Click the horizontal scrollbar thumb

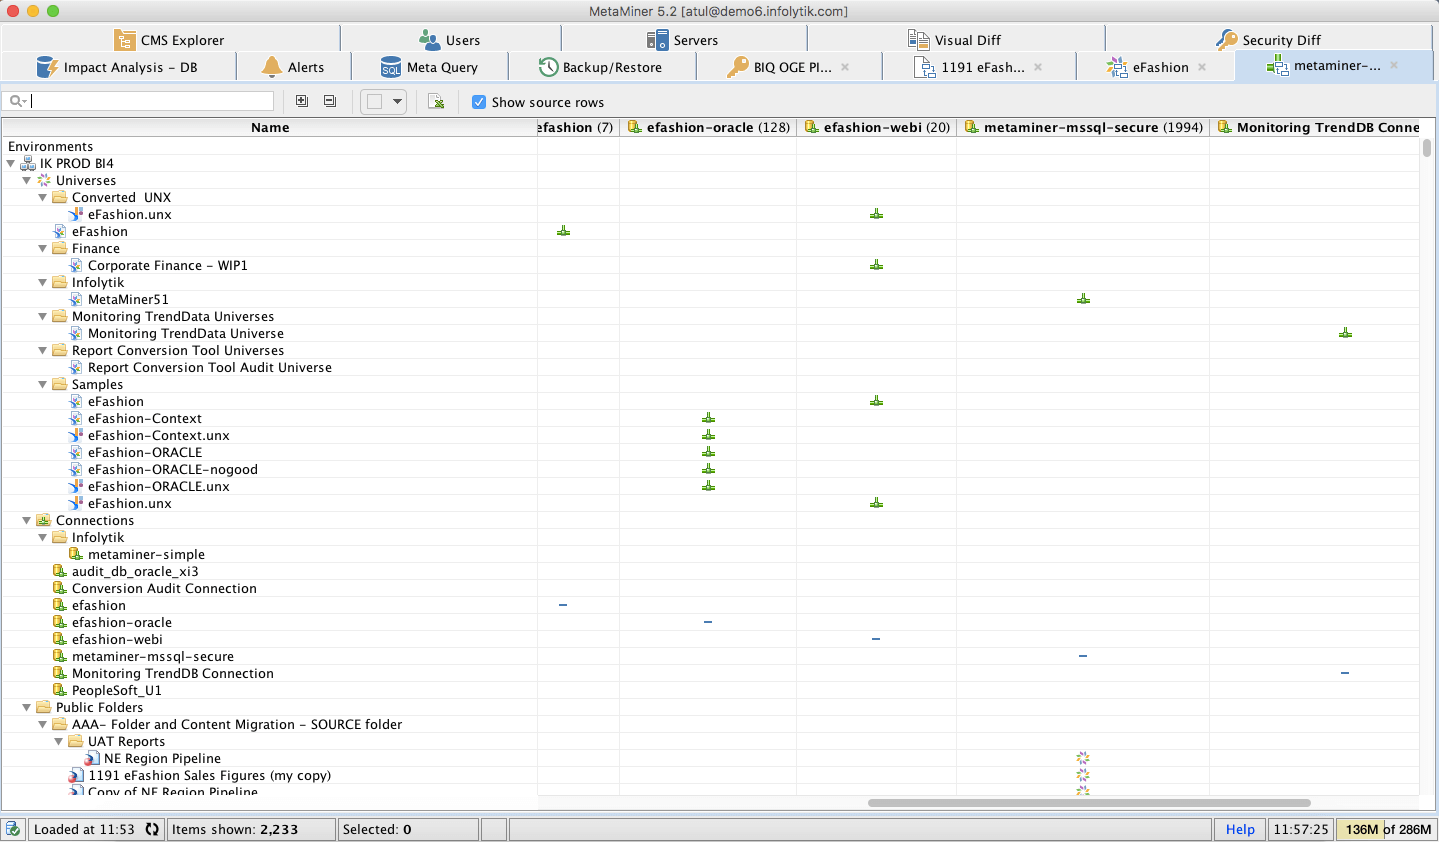click(x=1089, y=802)
